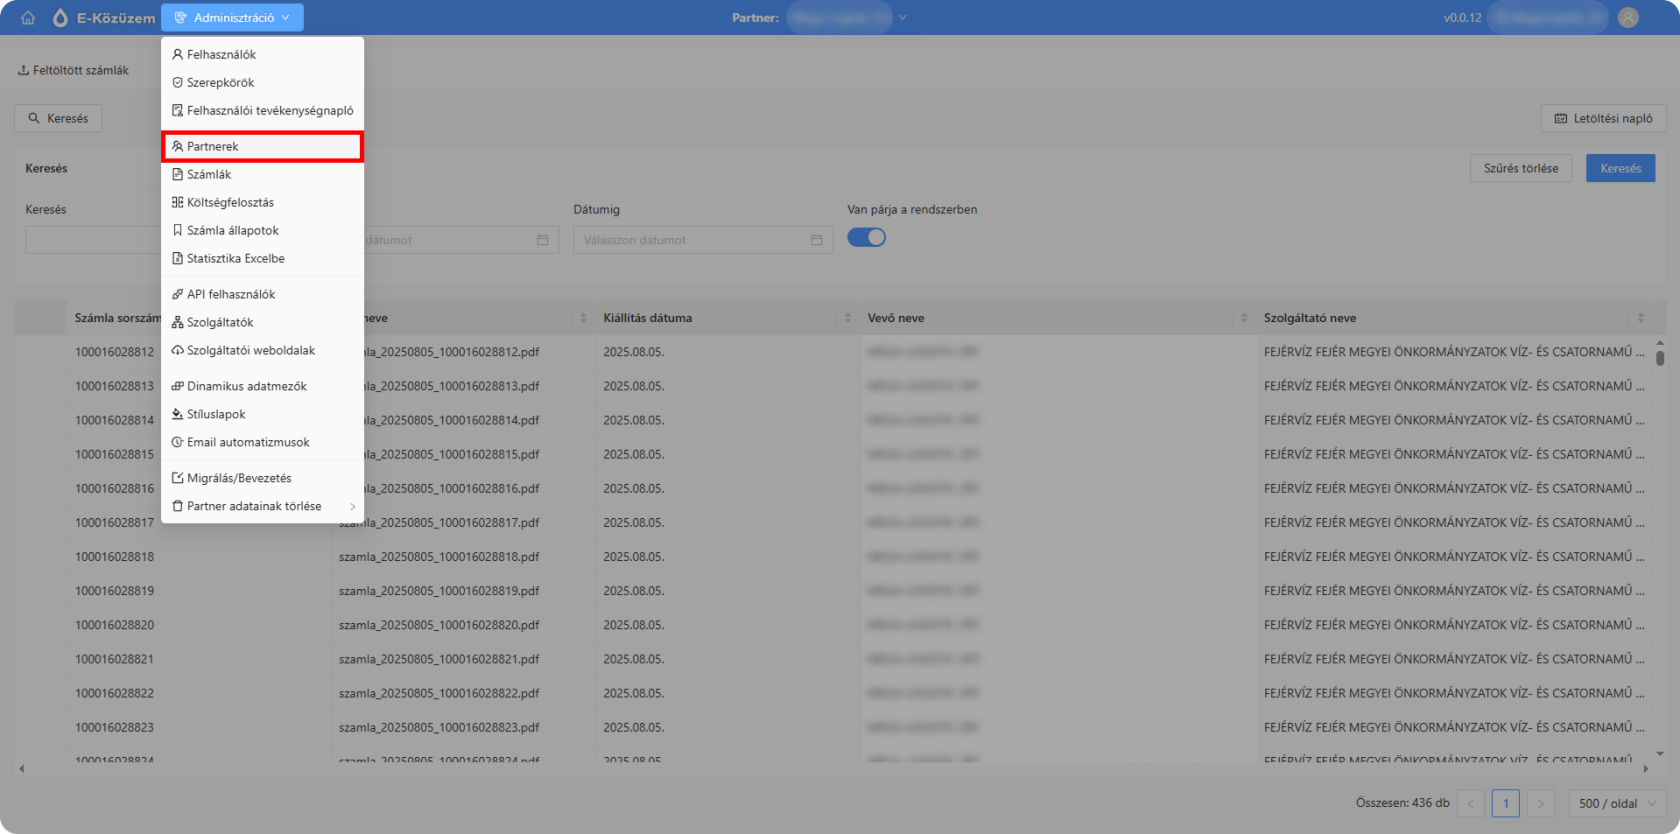The image size is (1680, 834).
Task: Click calendar icon in Dátumig field
Action: [x=816, y=240]
